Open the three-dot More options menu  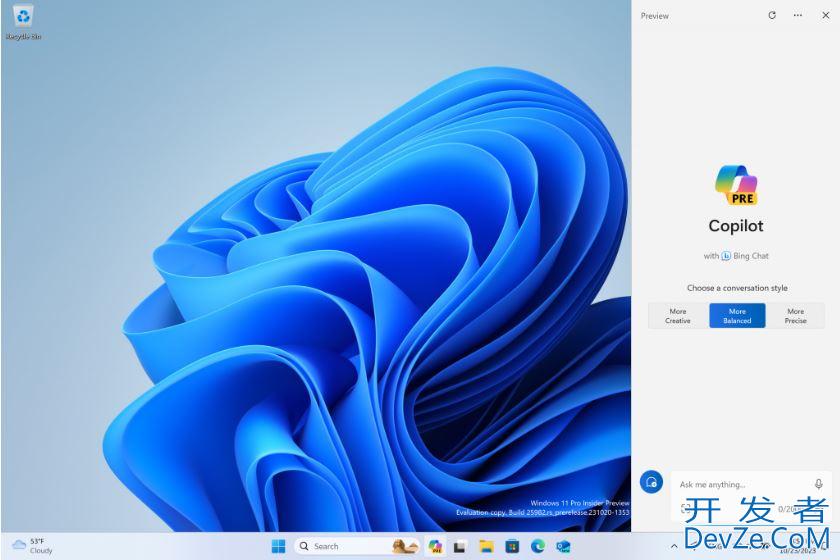[797, 15]
